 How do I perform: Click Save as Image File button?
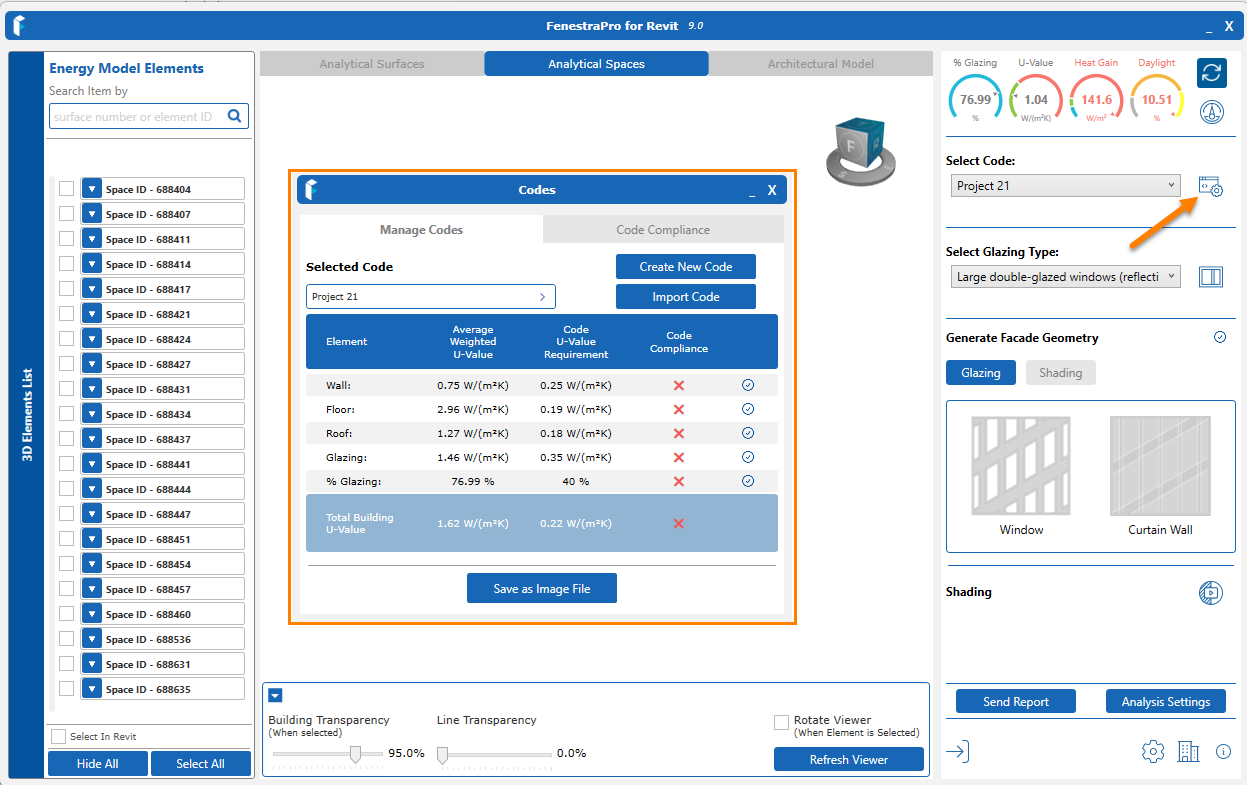(541, 589)
